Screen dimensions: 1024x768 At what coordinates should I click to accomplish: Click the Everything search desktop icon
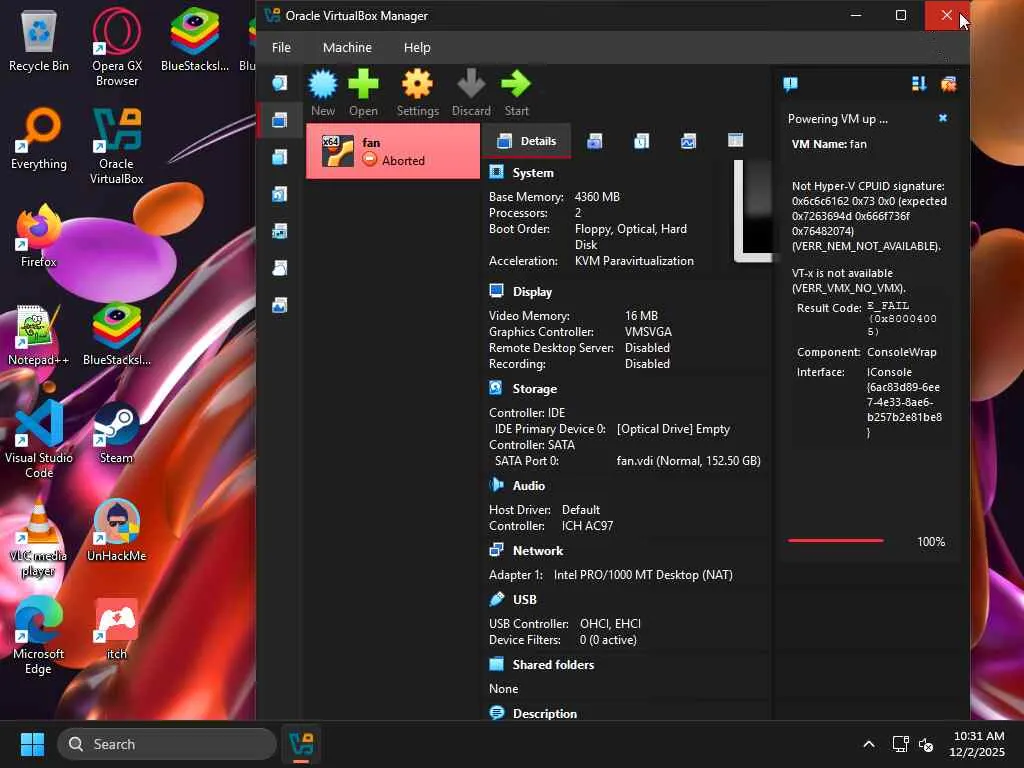39,138
